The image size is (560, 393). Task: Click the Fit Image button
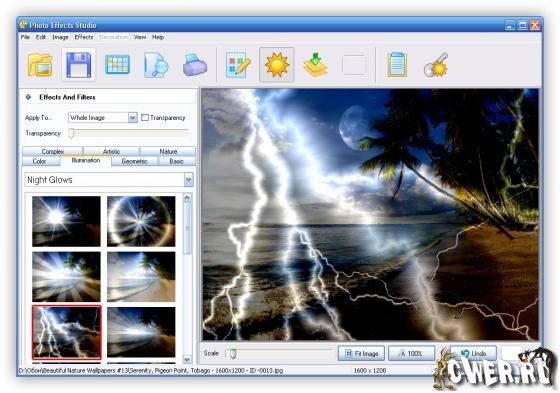[x=361, y=353]
